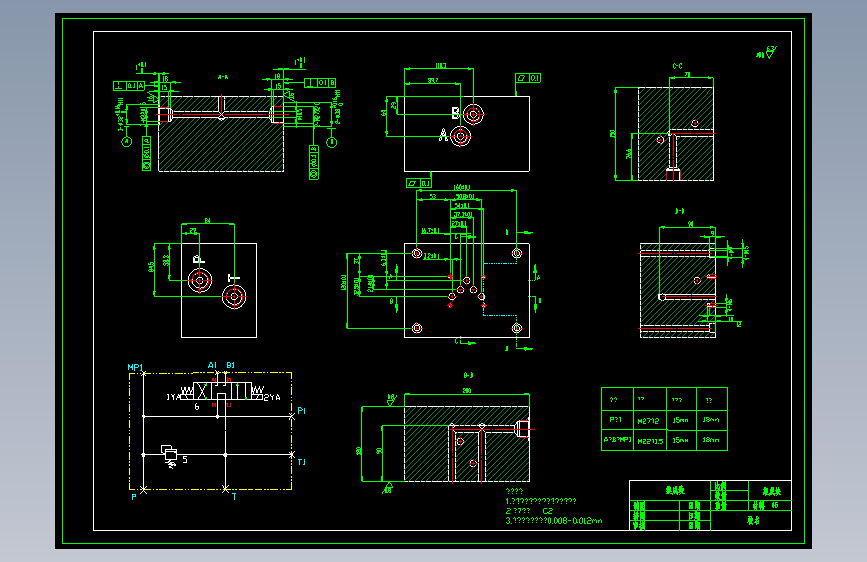
Task: Select the A1 port label above the valve
Action: pyautogui.click(x=212, y=366)
